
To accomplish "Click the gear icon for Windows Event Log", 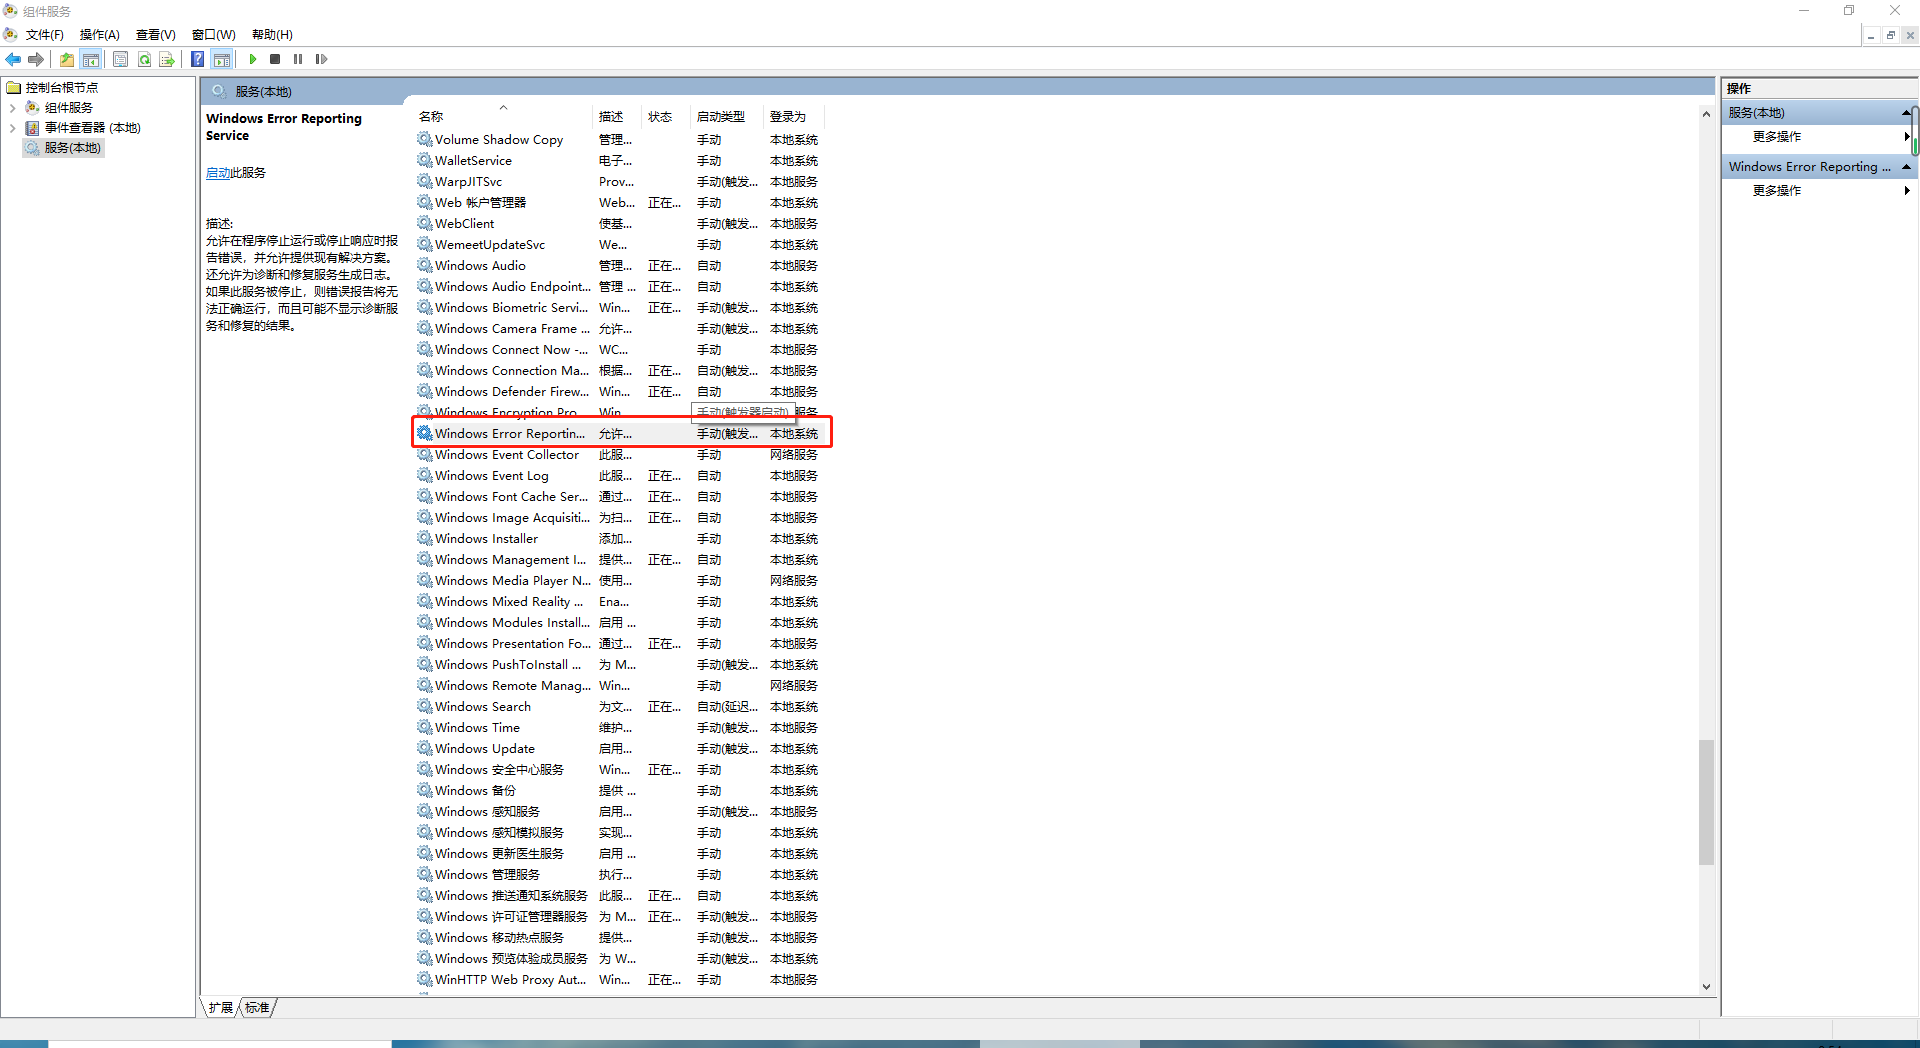I will [425, 475].
